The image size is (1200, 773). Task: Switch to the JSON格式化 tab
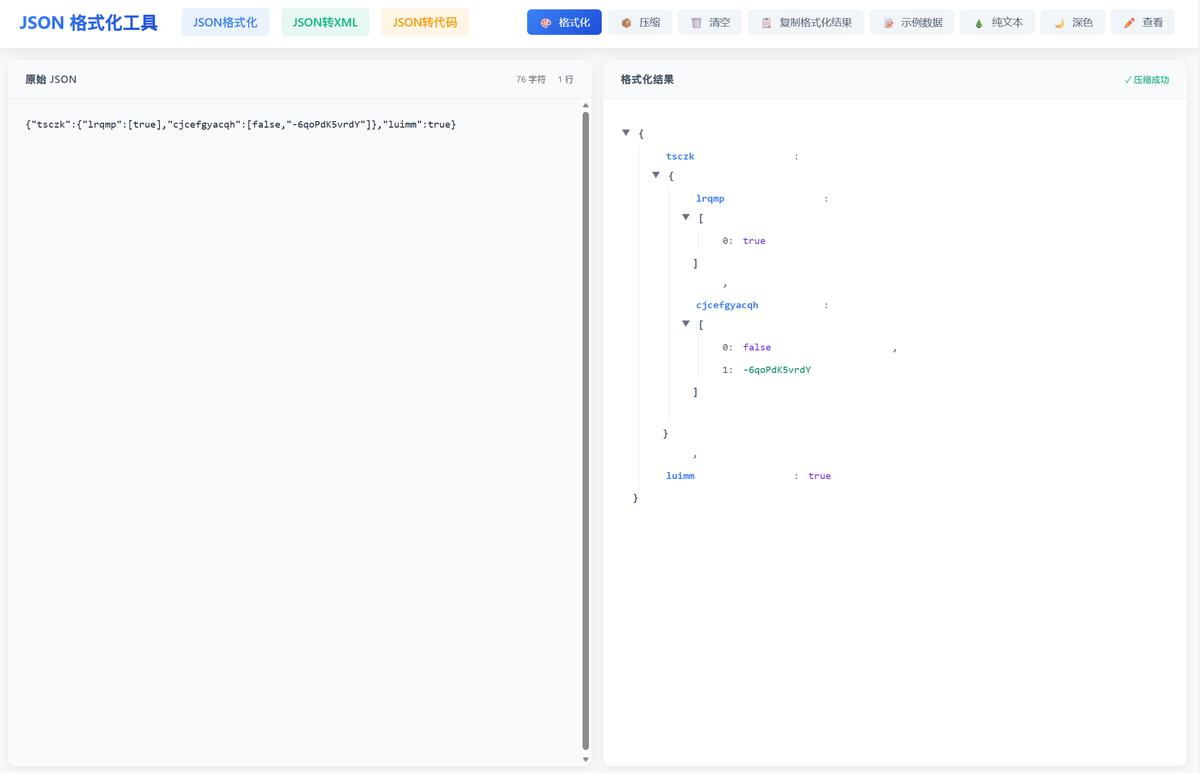[x=225, y=22]
